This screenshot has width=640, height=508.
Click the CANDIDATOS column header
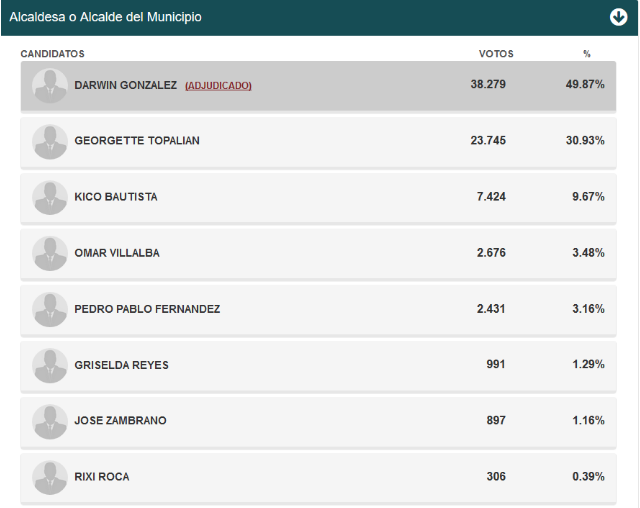(x=53, y=54)
